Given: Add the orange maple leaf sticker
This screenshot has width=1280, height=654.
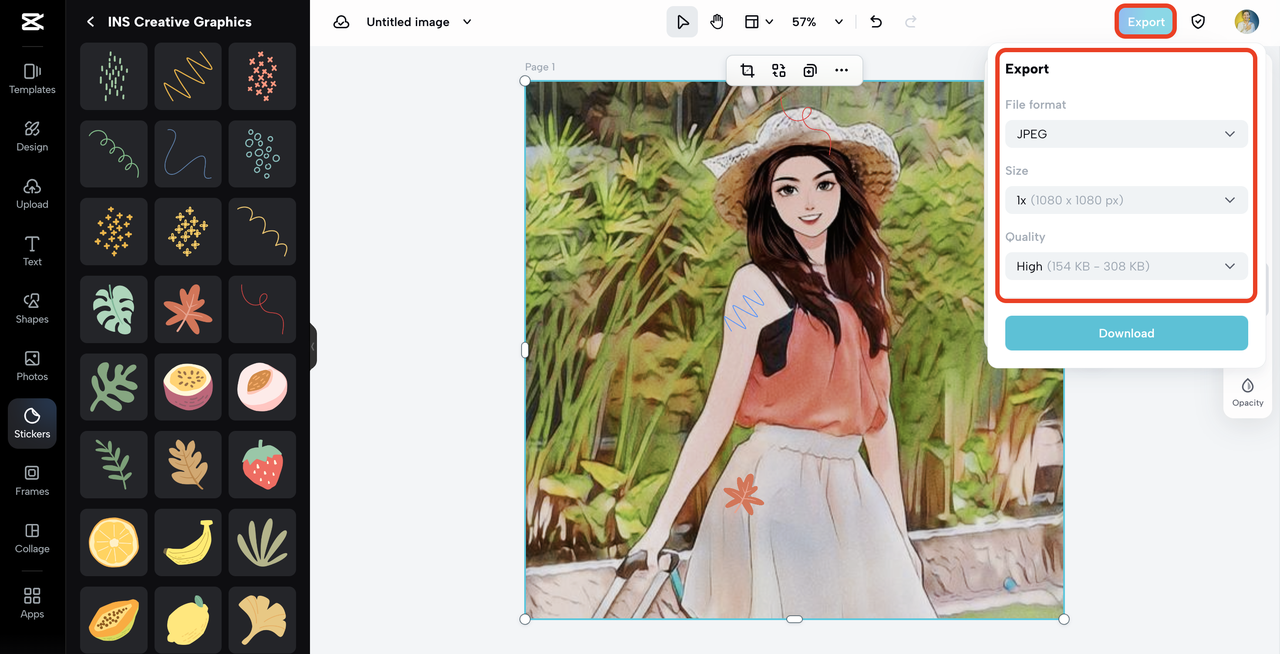Looking at the screenshot, I should click(188, 309).
